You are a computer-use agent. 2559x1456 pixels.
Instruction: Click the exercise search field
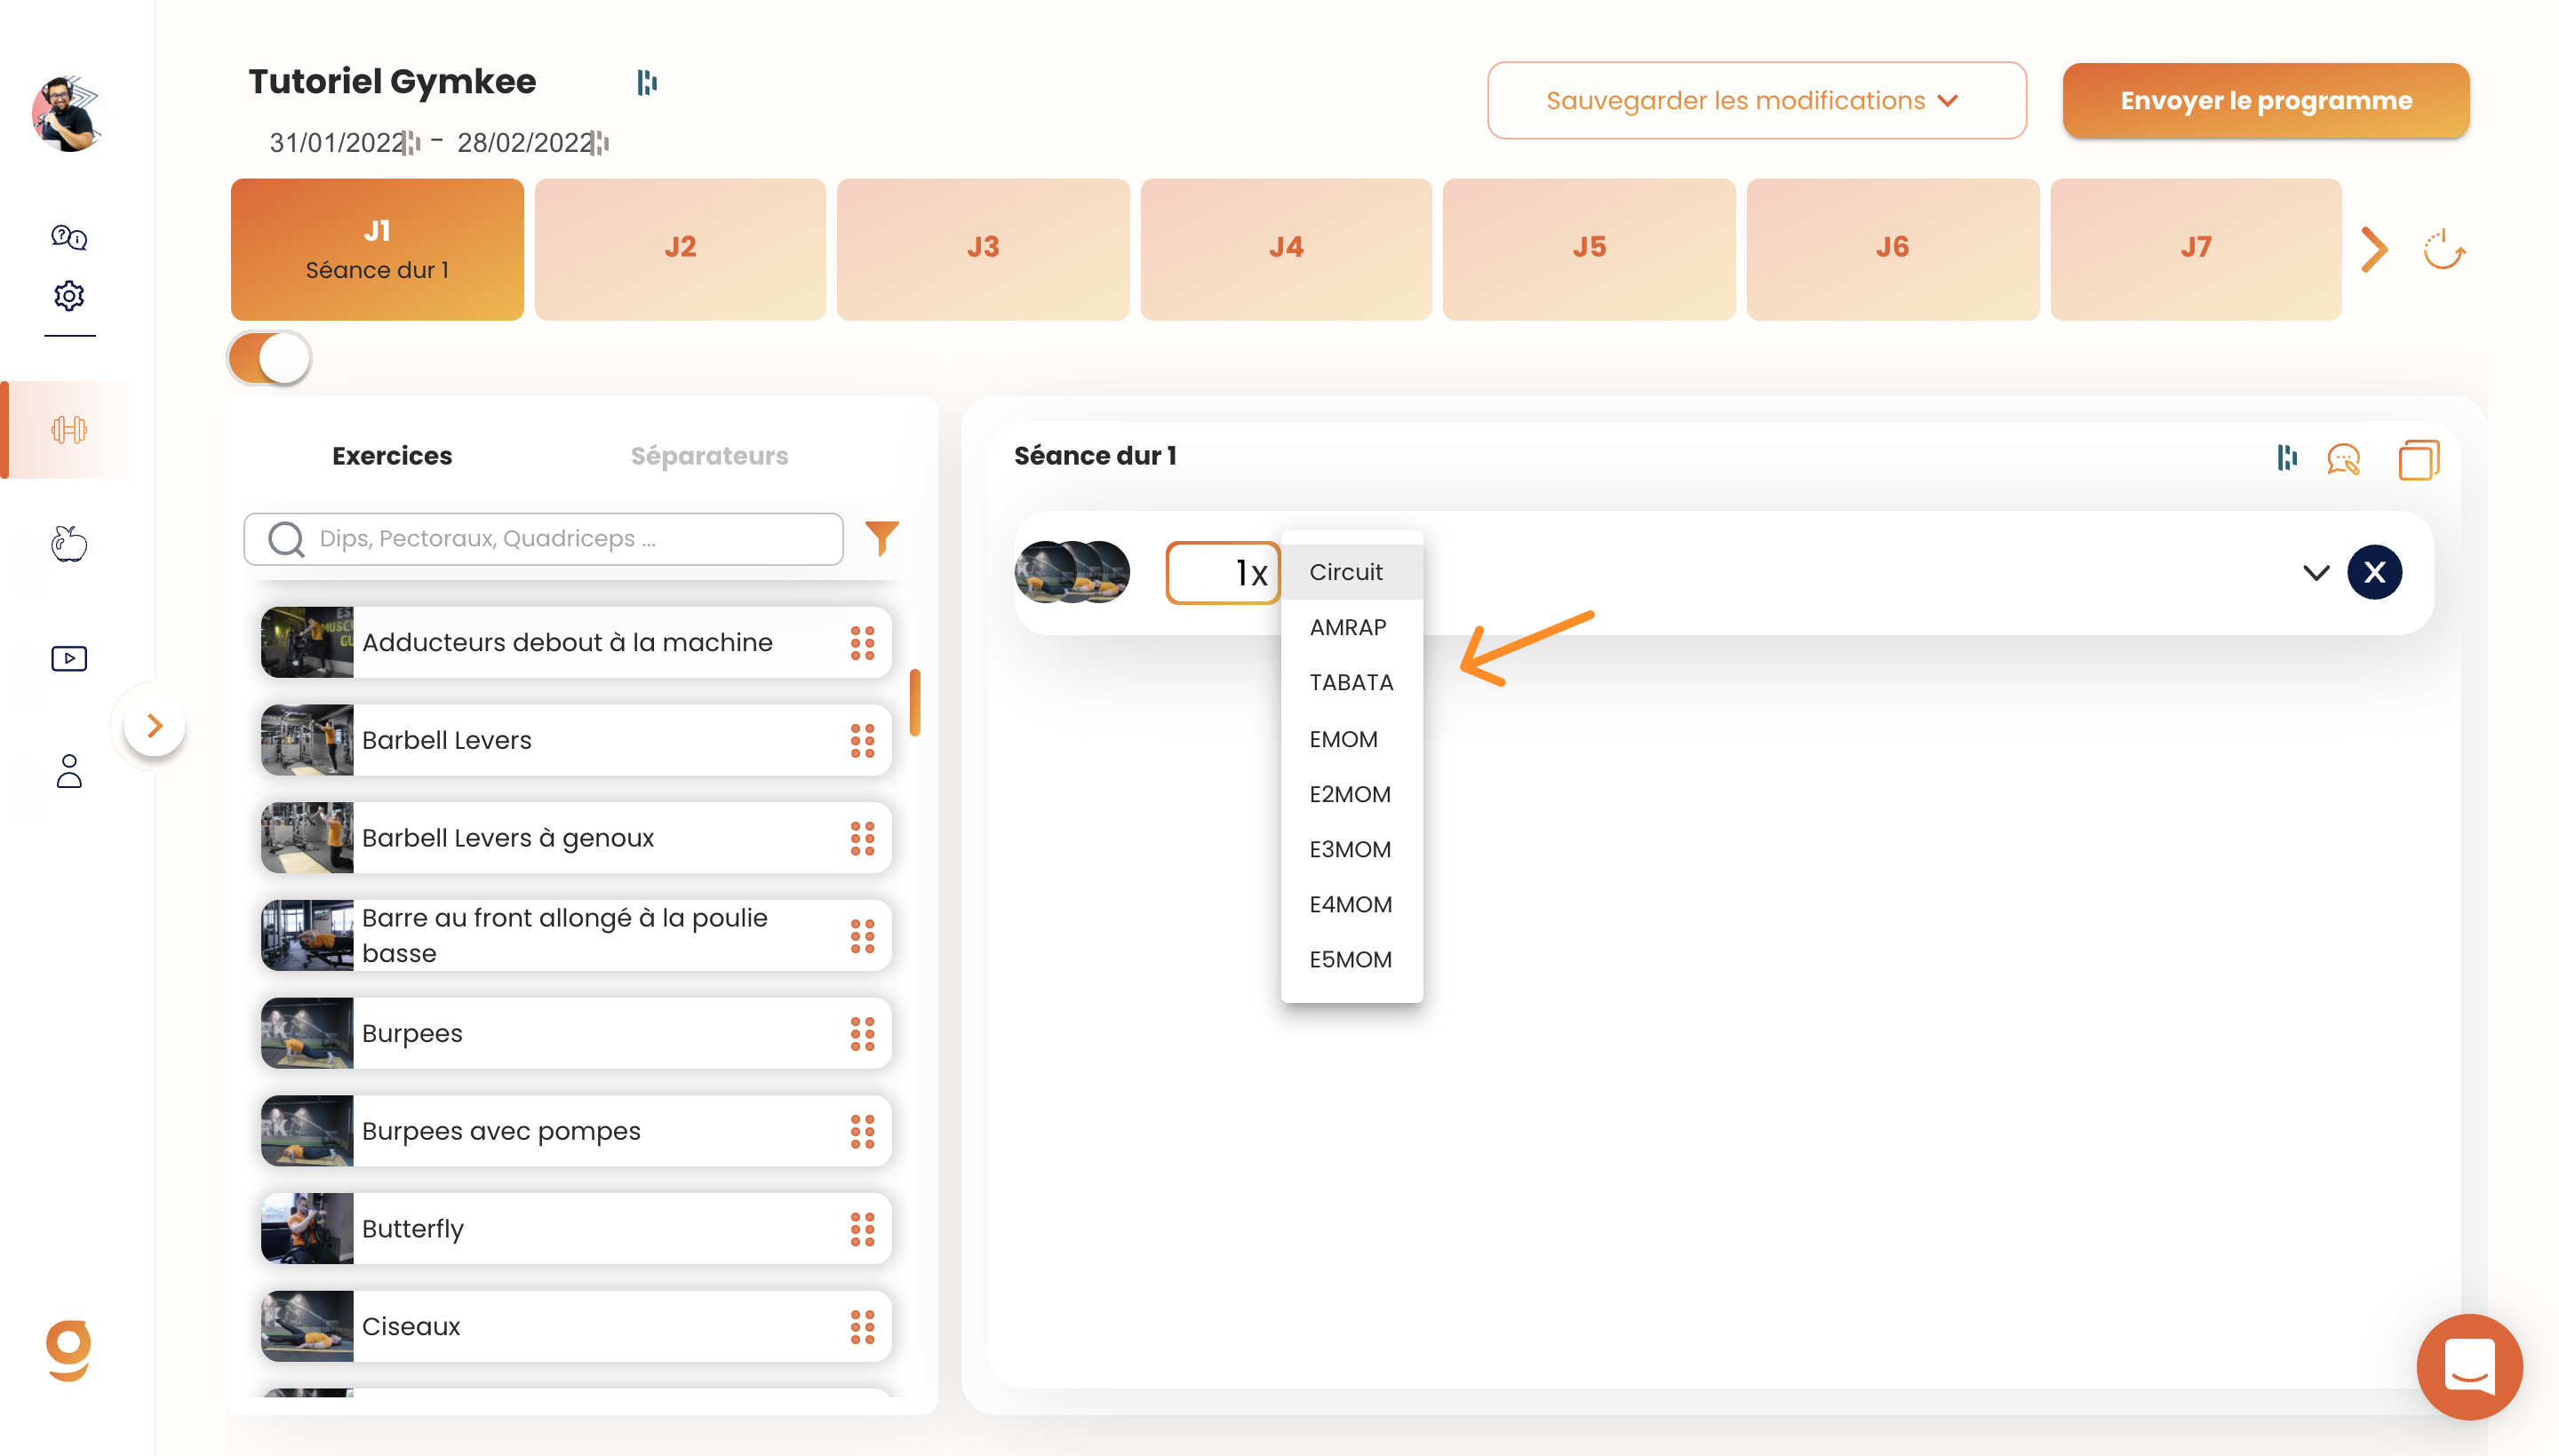543,539
